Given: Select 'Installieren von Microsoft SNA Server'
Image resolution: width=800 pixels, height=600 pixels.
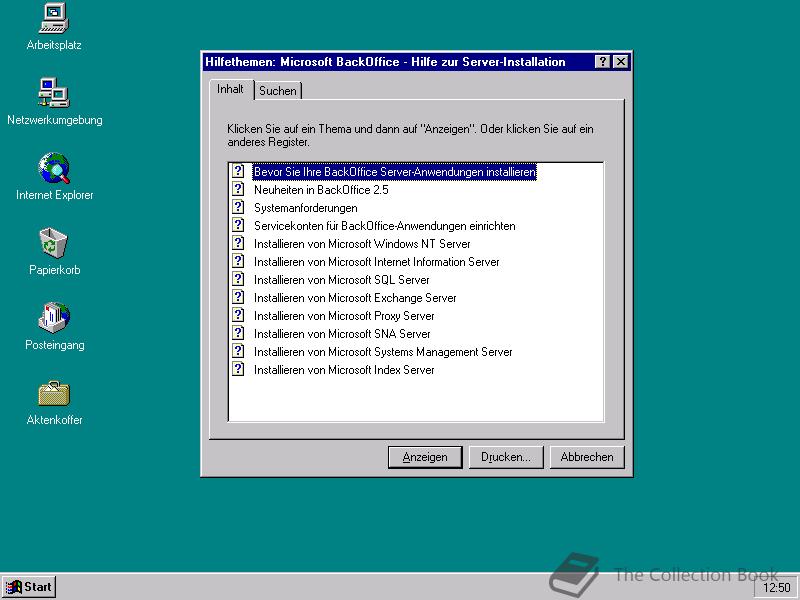Looking at the screenshot, I should click(x=342, y=334).
